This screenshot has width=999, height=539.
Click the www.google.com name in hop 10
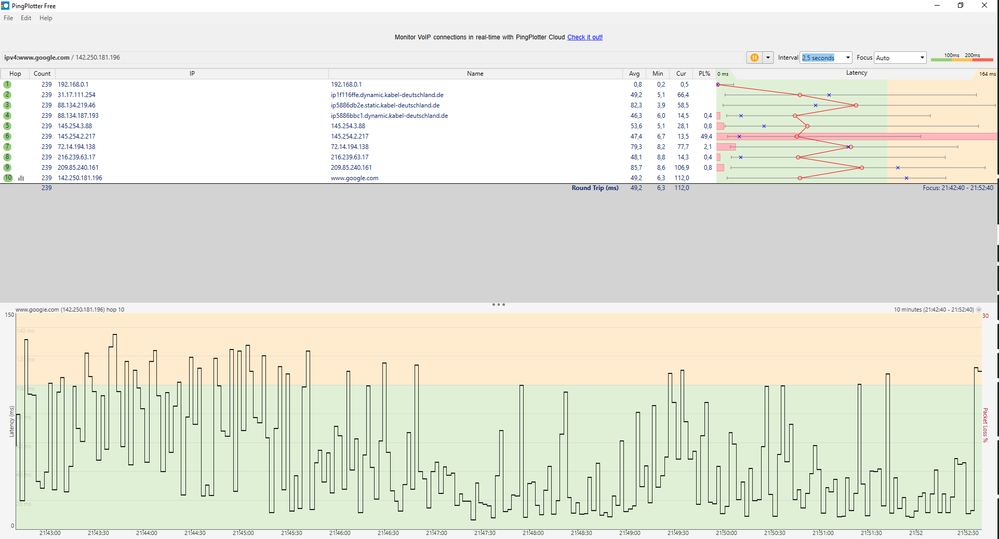(354, 178)
